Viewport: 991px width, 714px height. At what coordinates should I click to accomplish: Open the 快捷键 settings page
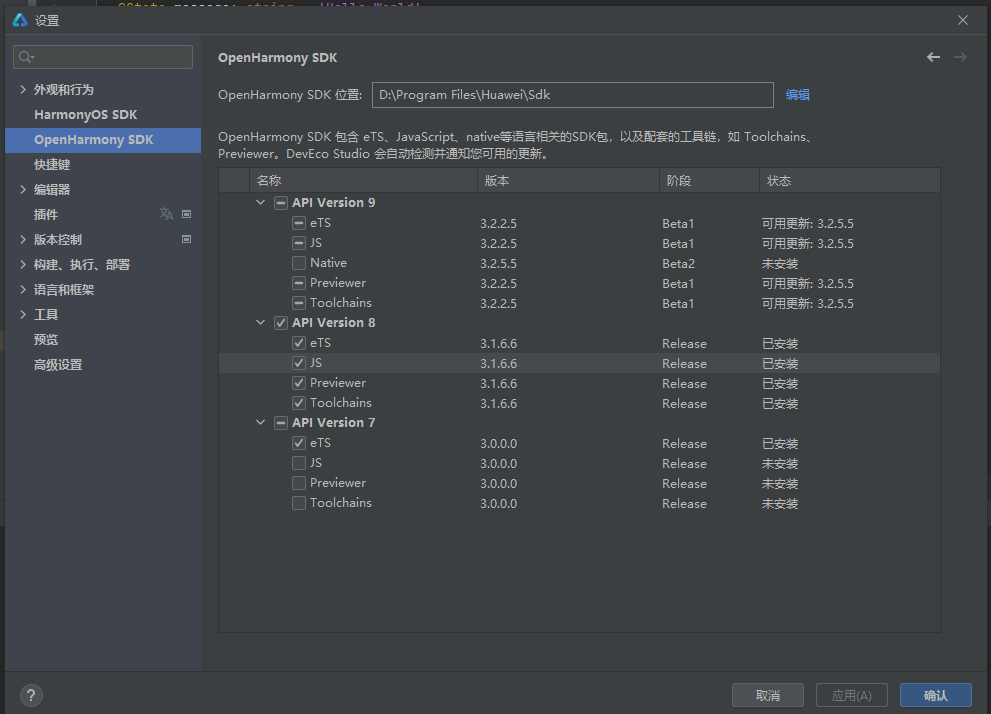[103, 164]
